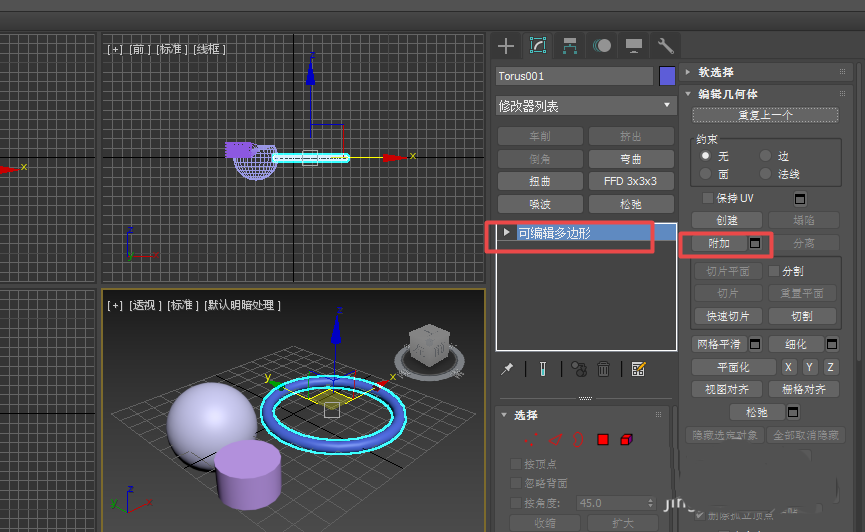Enable 忽略背面 checkbox
The height and width of the screenshot is (532, 865).
(516, 483)
